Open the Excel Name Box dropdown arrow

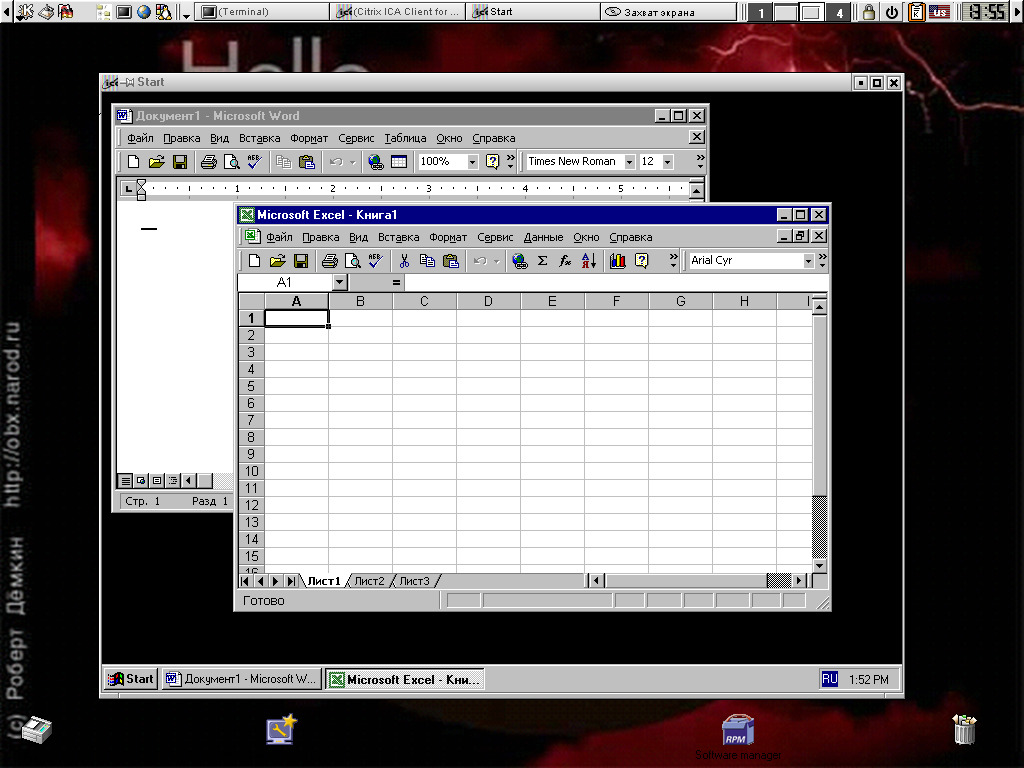pyautogui.click(x=340, y=282)
